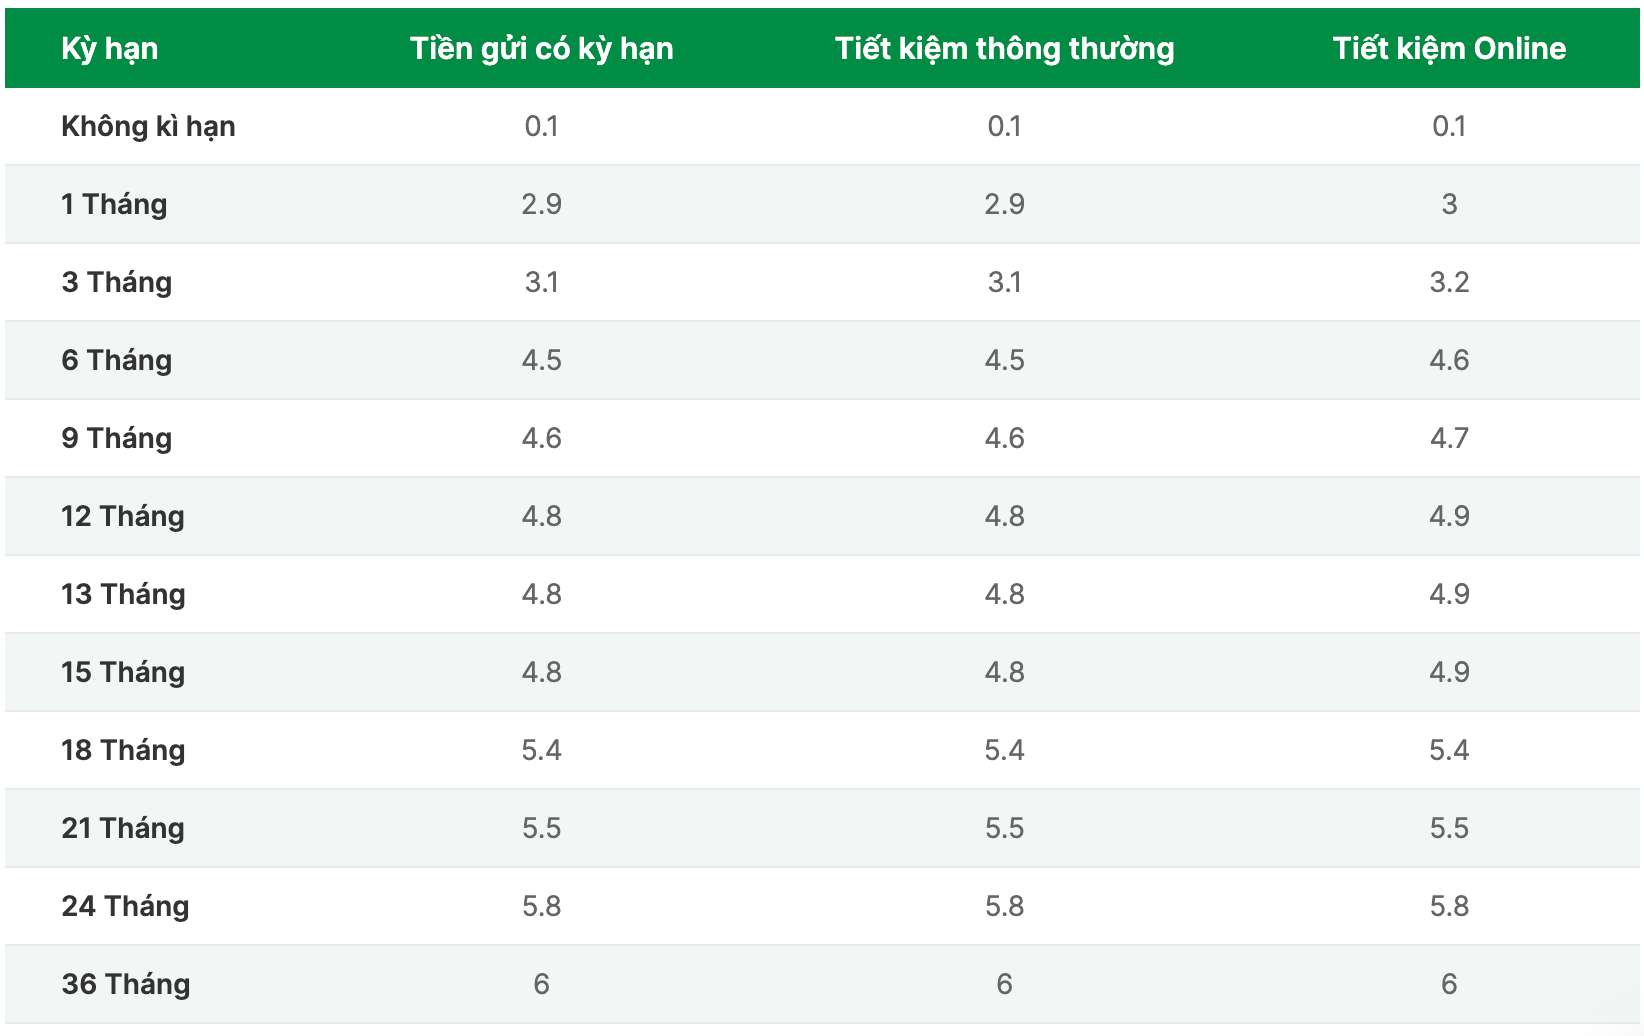Select the online rate 3.2 for 3 Tháng

(1449, 282)
